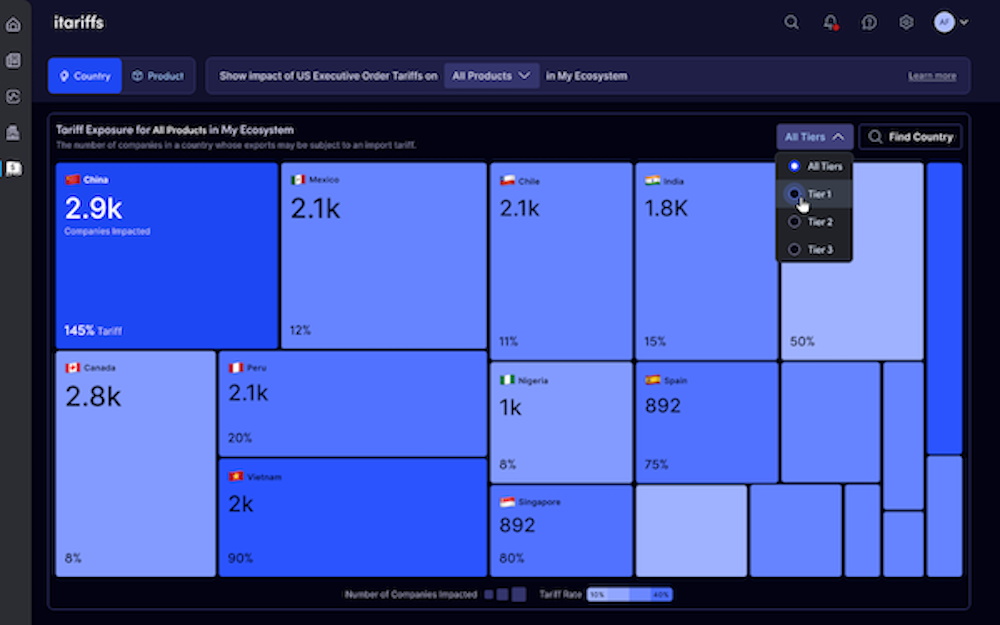Open the company building icon in sidebar

tap(13, 132)
